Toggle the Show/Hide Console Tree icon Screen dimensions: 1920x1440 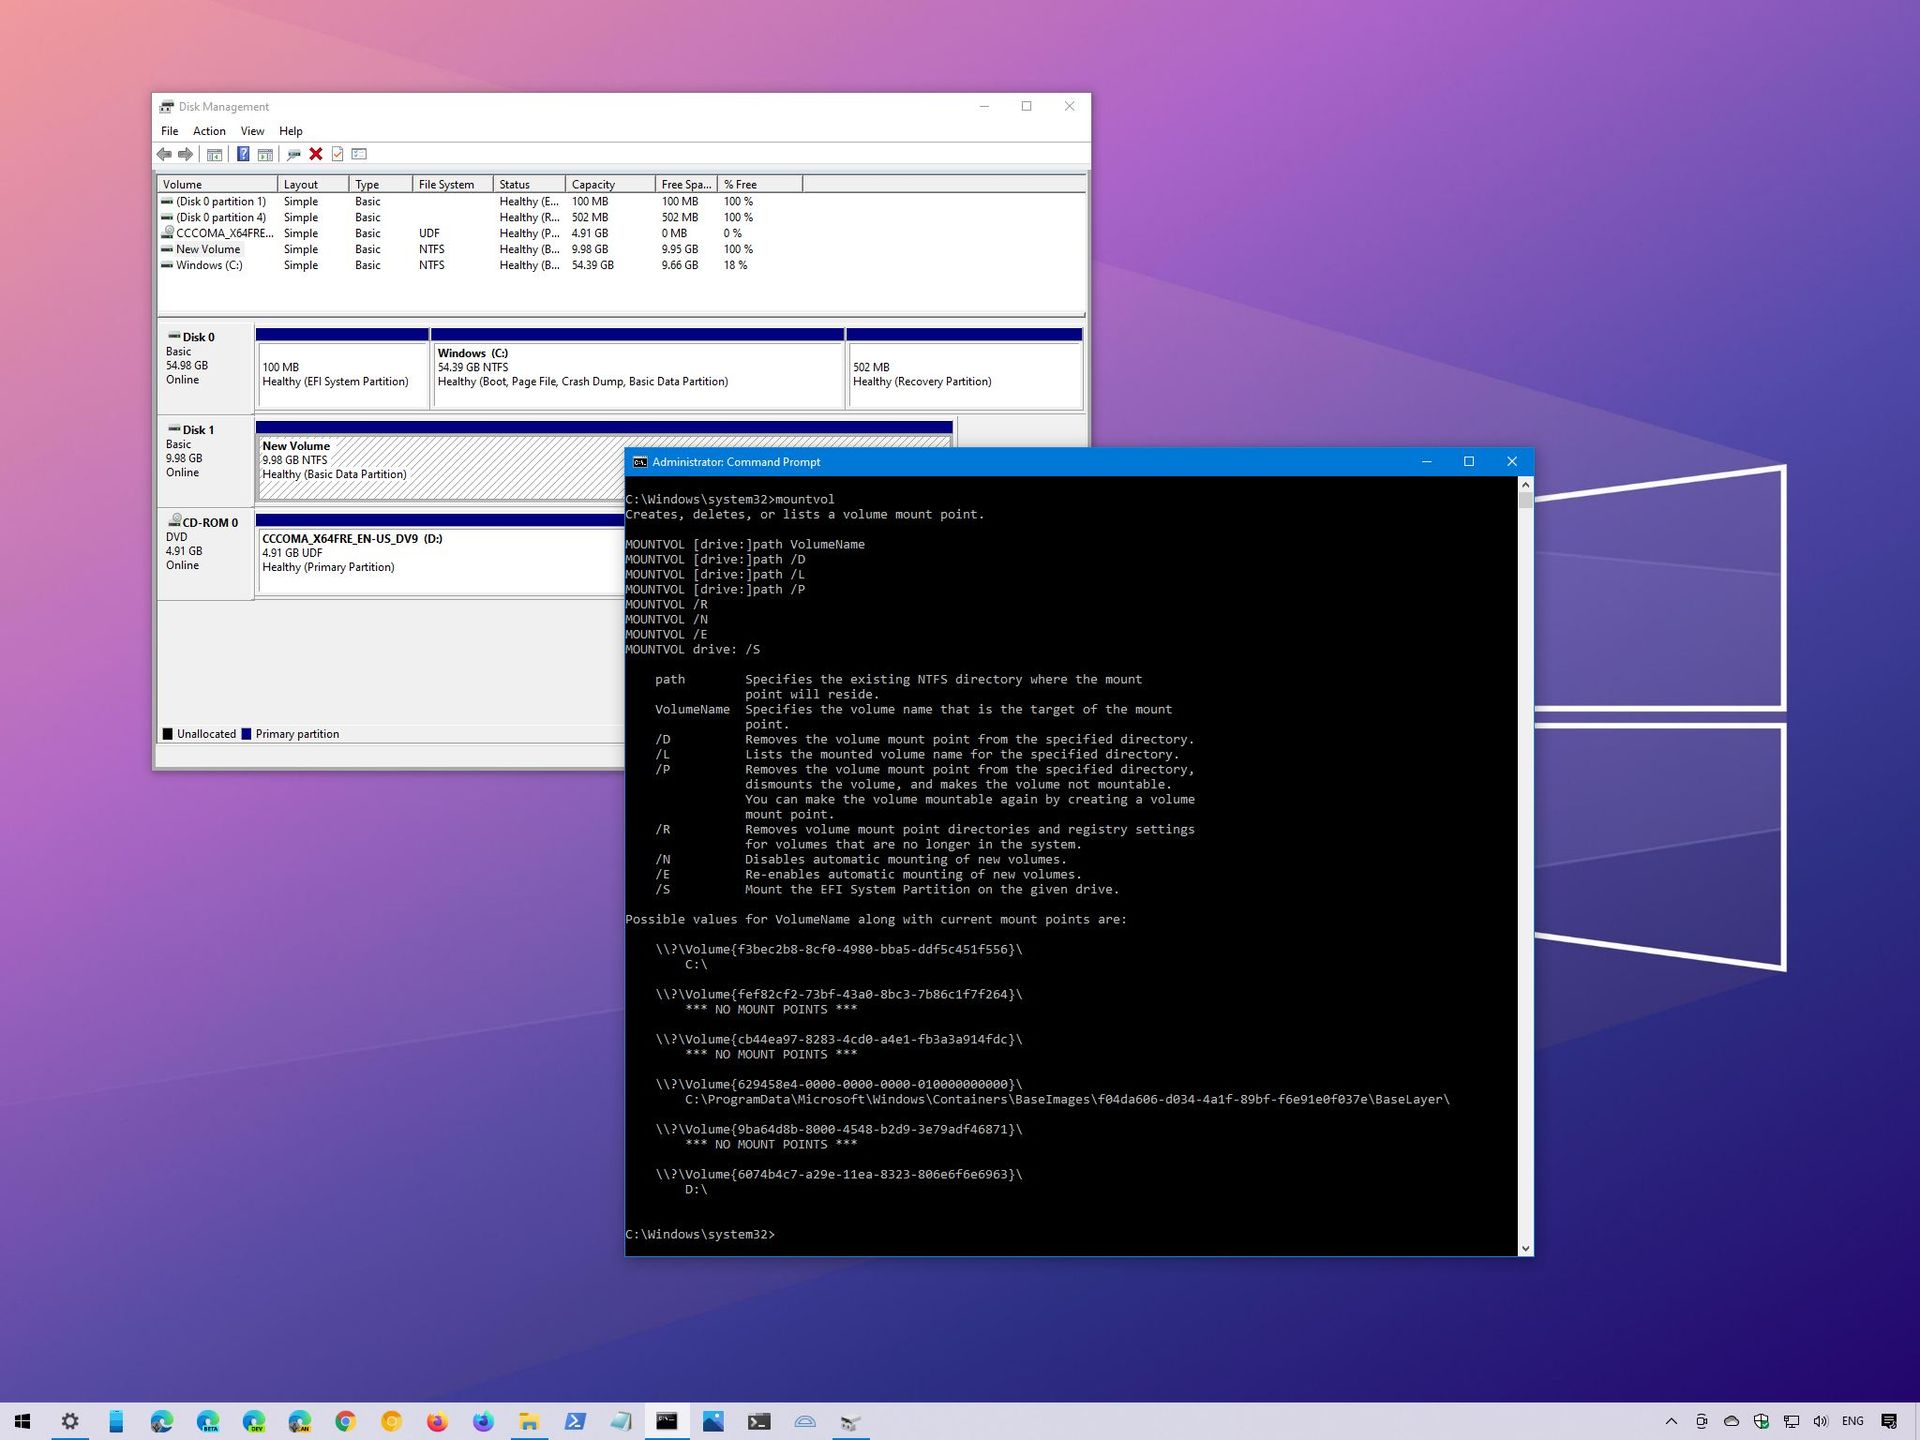[214, 154]
